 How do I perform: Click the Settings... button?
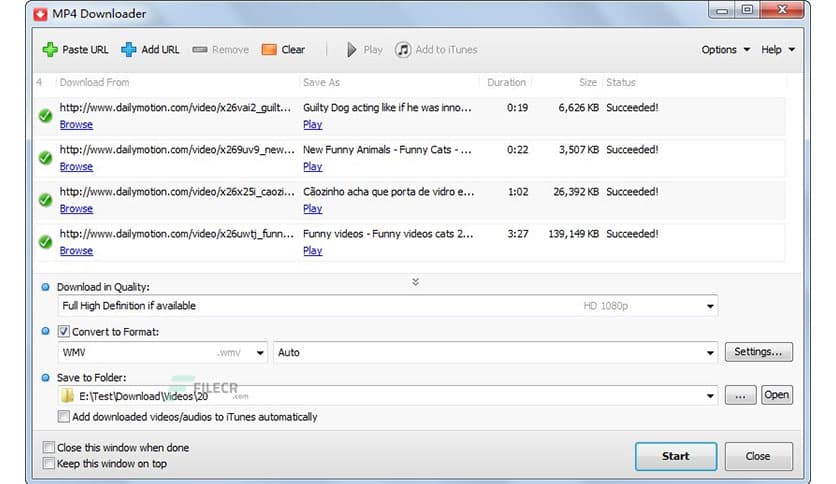[758, 352]
